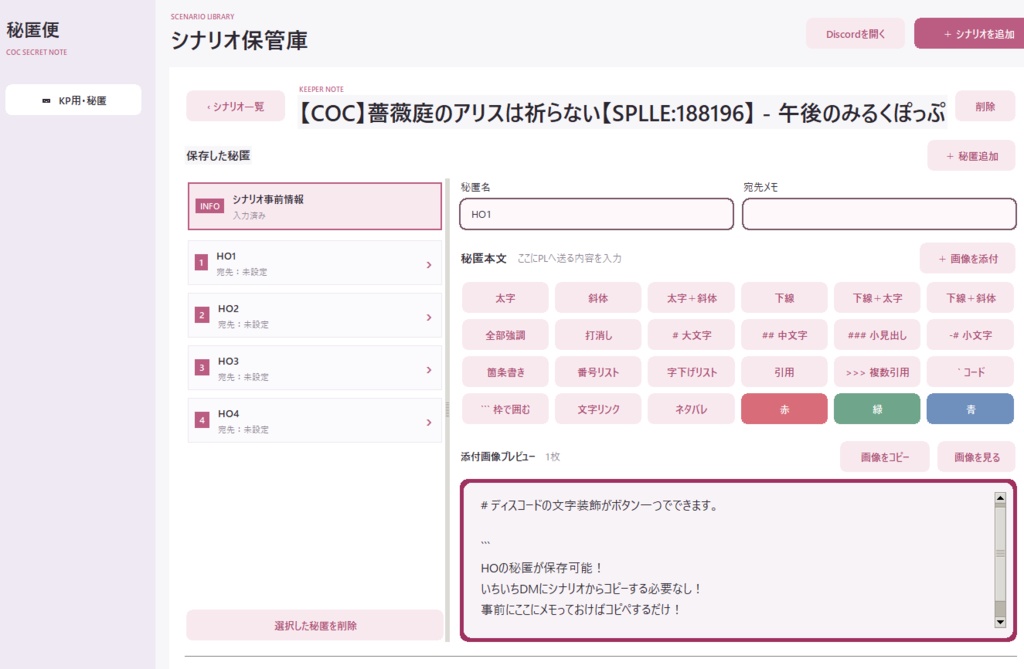Expand HO2 row chevron arrow
The height and width of the screenshot is (669, 1024).
tap(429, 317)
